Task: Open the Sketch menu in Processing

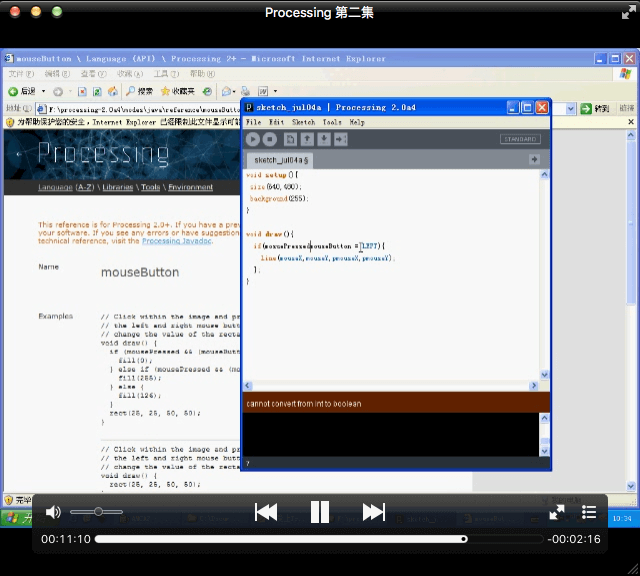Action: [302, 122]
